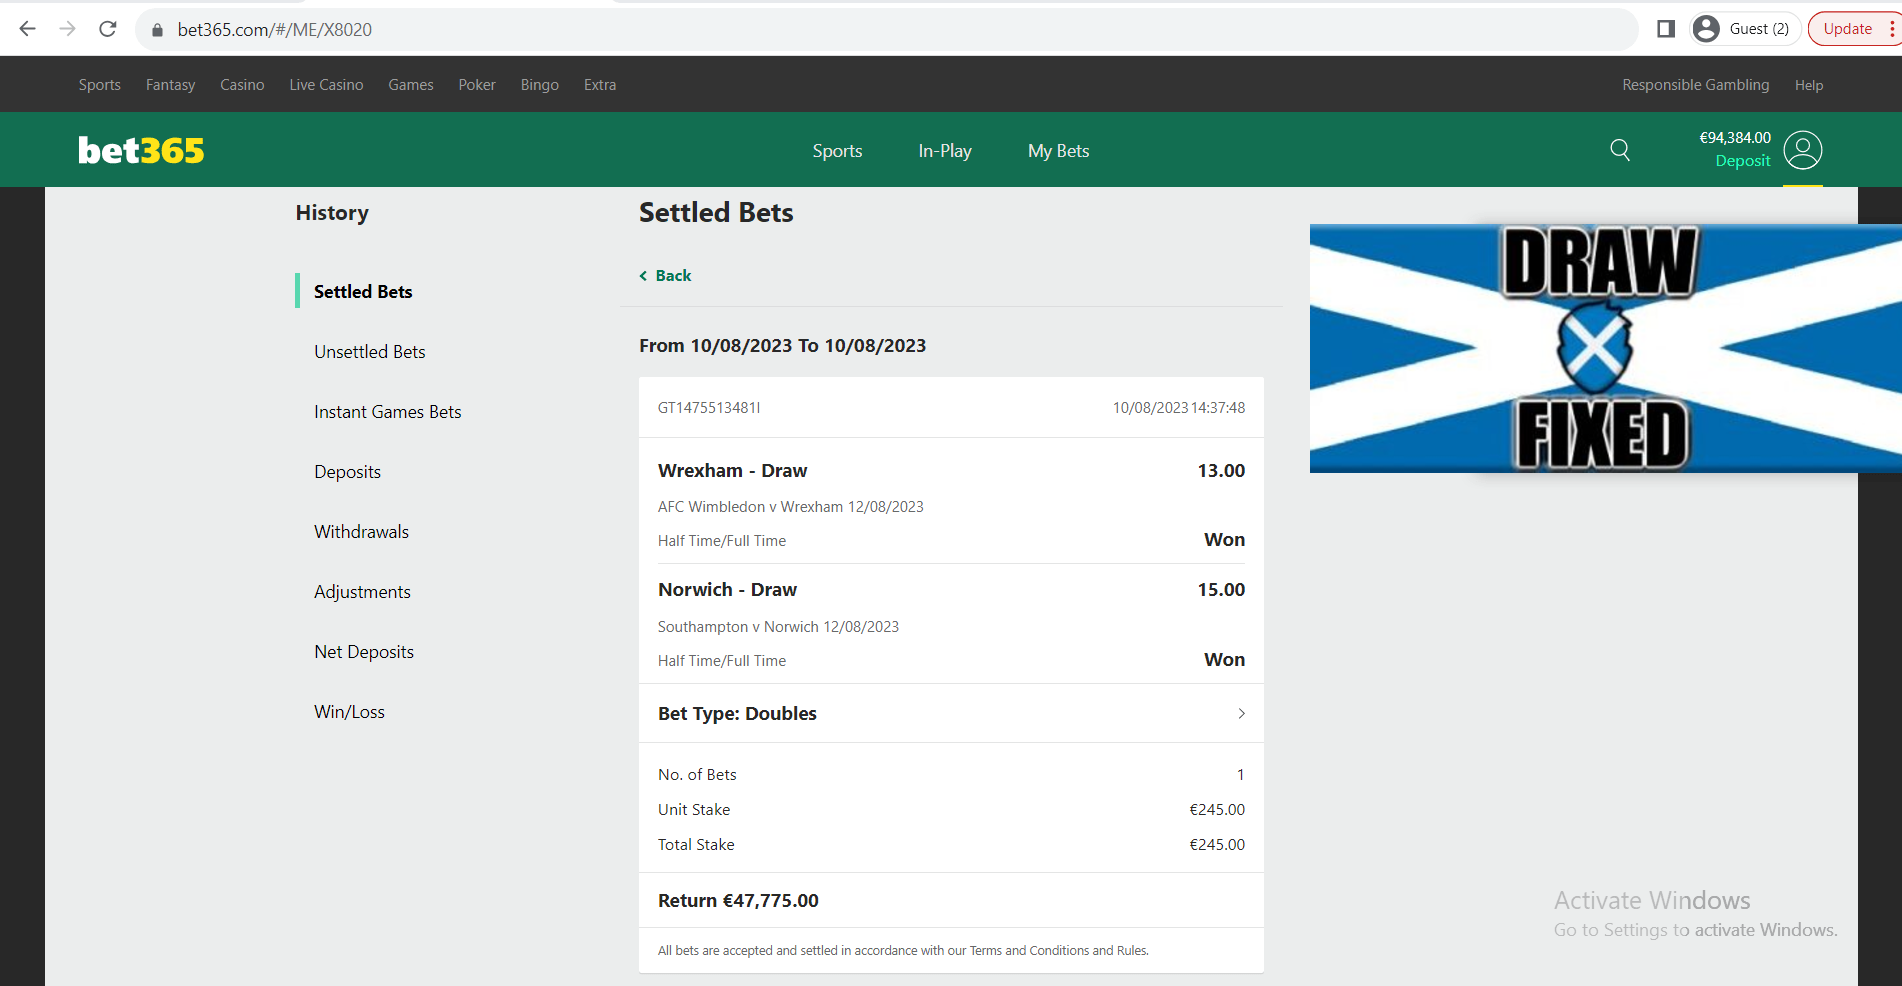
Task: Open Win/Loss history
Action: tap(349, 711)
